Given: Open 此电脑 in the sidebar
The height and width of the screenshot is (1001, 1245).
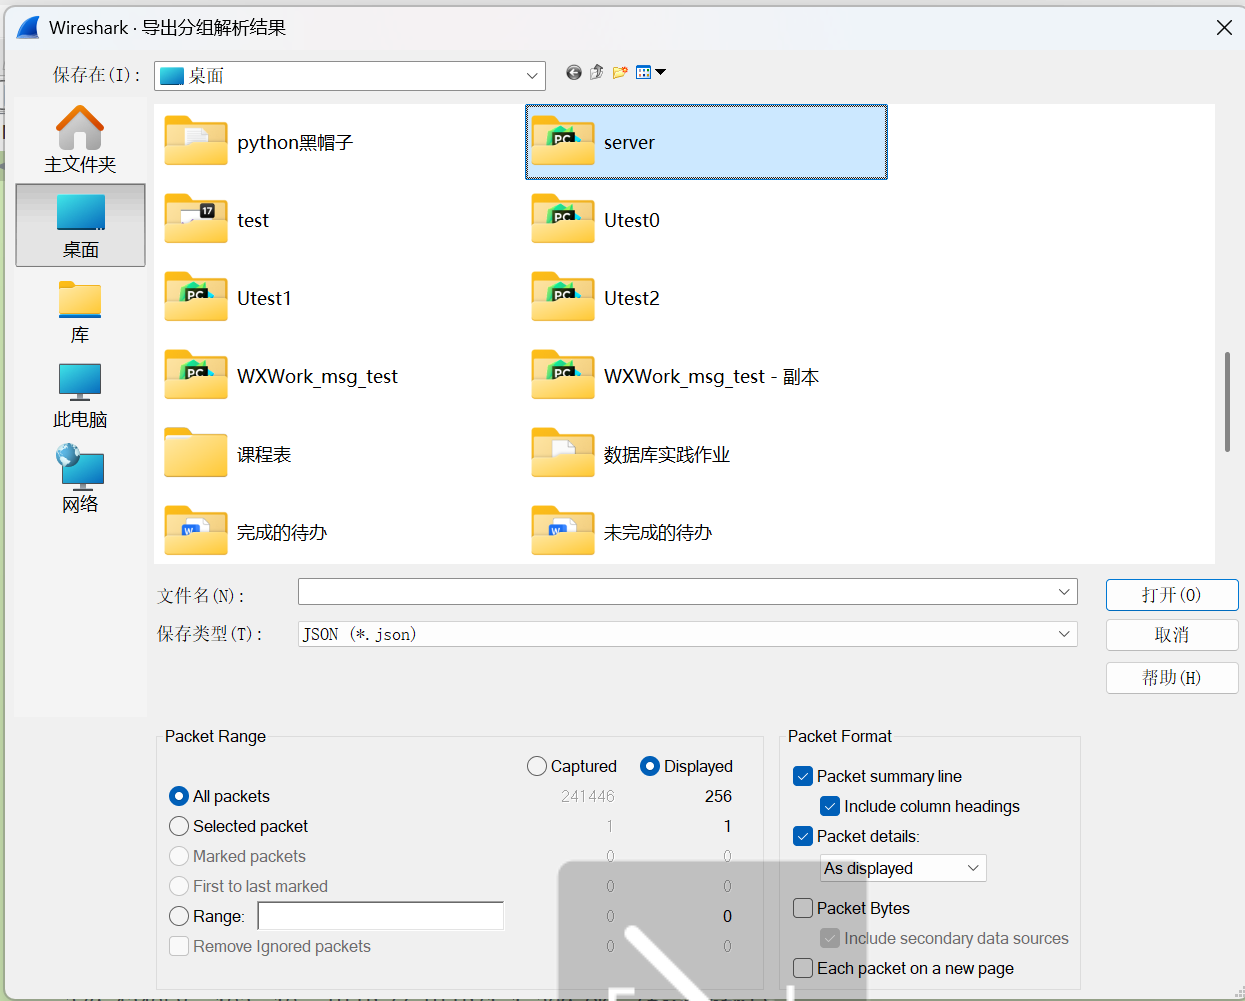Looking at the screenshot, I should pos(80,397).
